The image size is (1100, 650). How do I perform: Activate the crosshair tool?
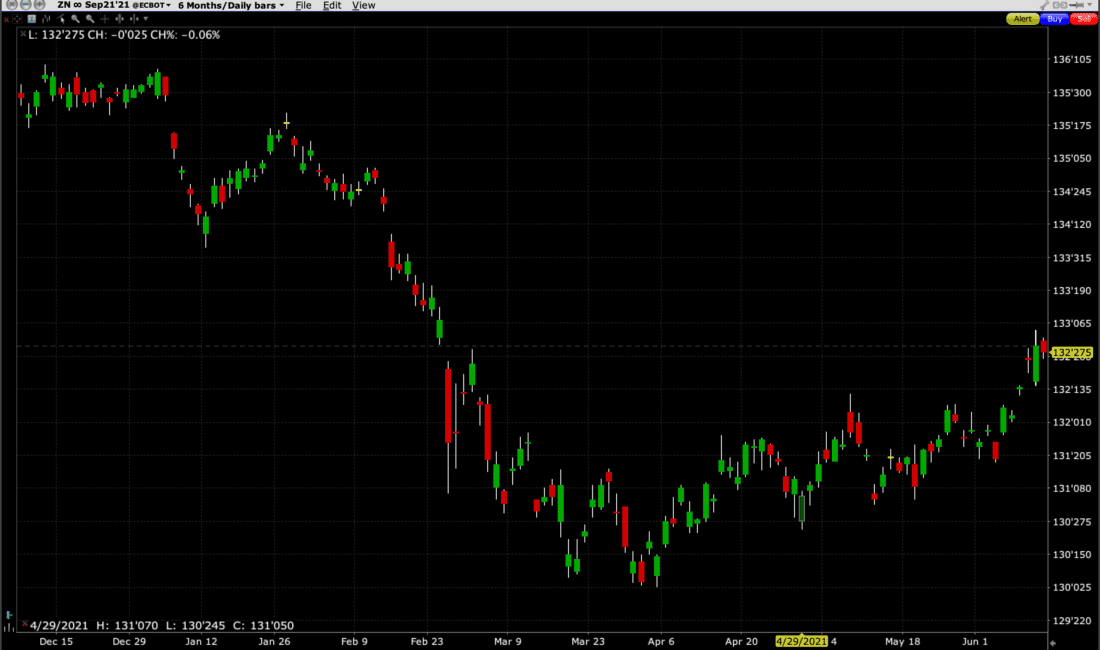coord(105,18)
